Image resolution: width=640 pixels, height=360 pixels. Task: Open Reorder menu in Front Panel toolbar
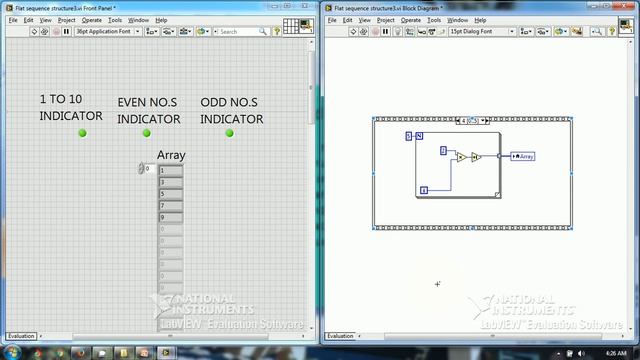tap(202, 31)
